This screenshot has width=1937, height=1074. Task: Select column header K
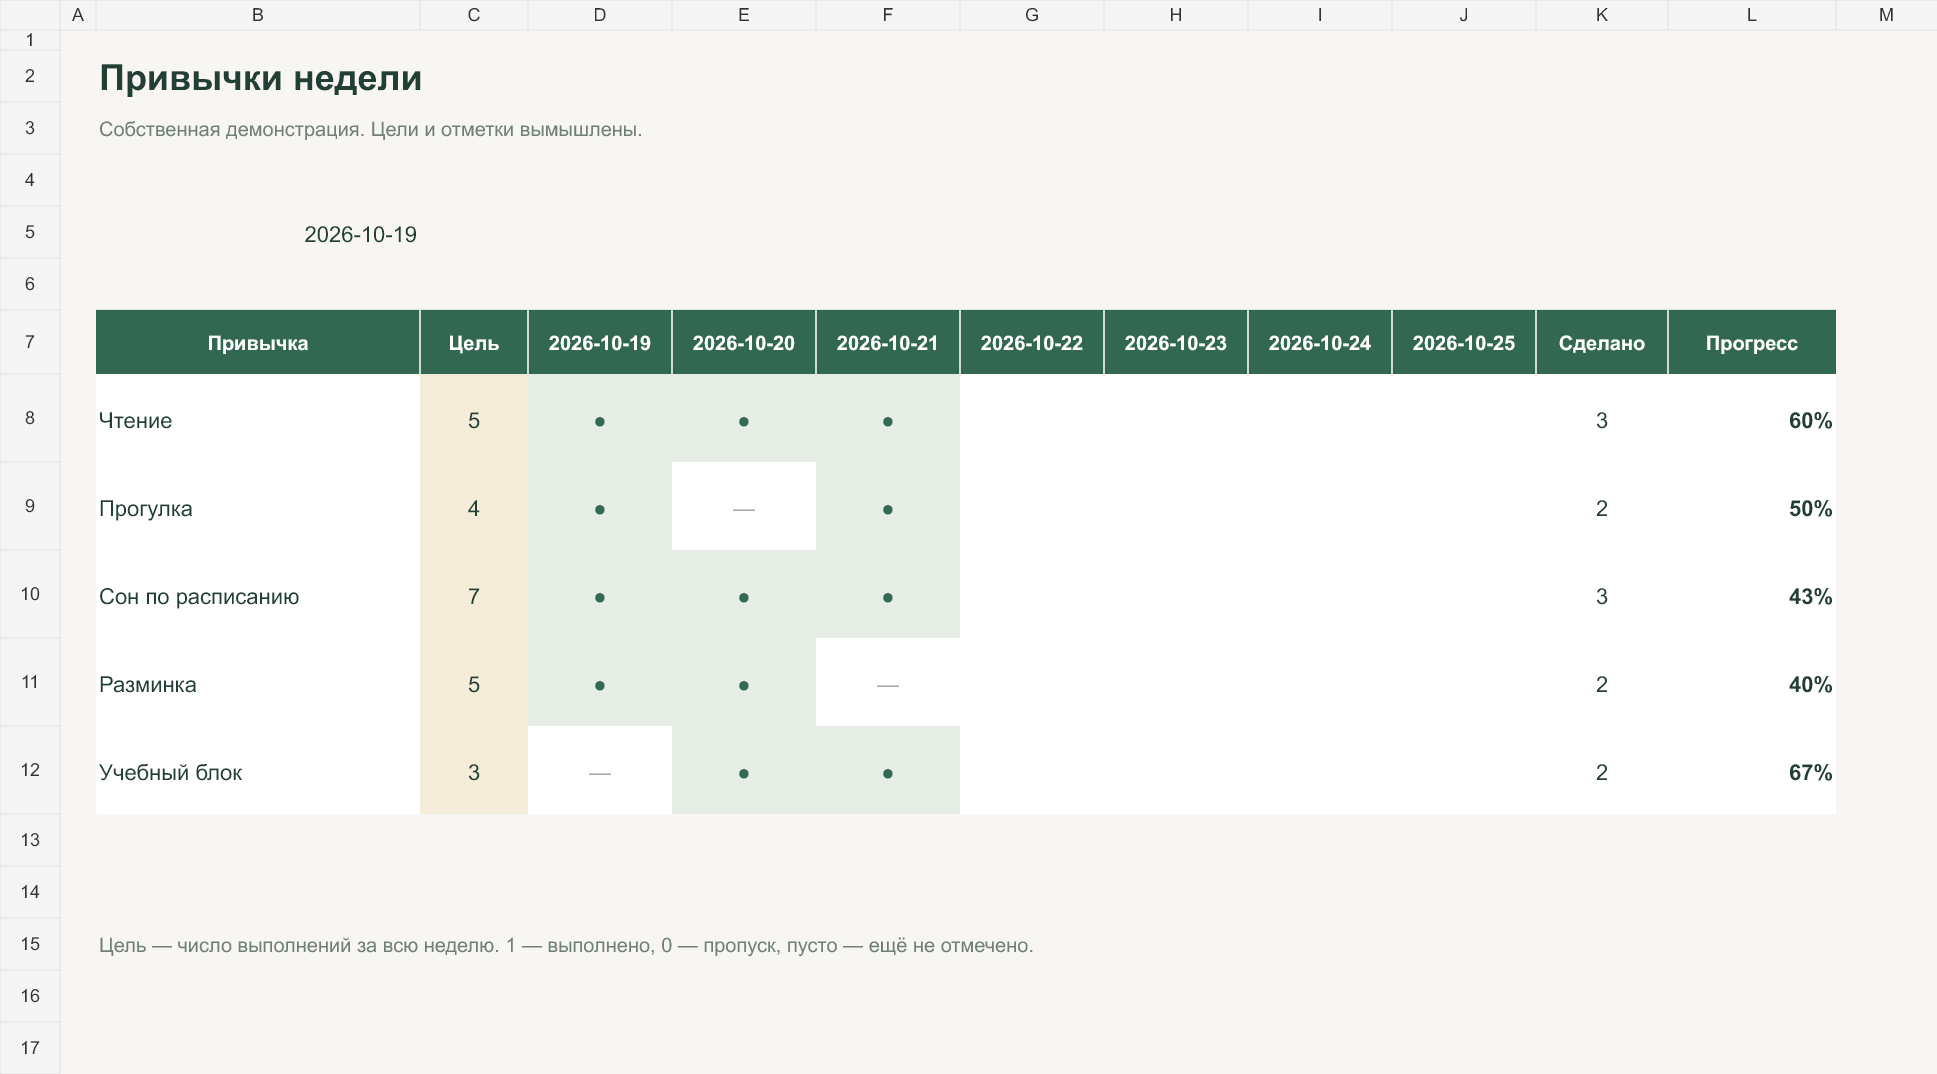tap(1602, 15)
